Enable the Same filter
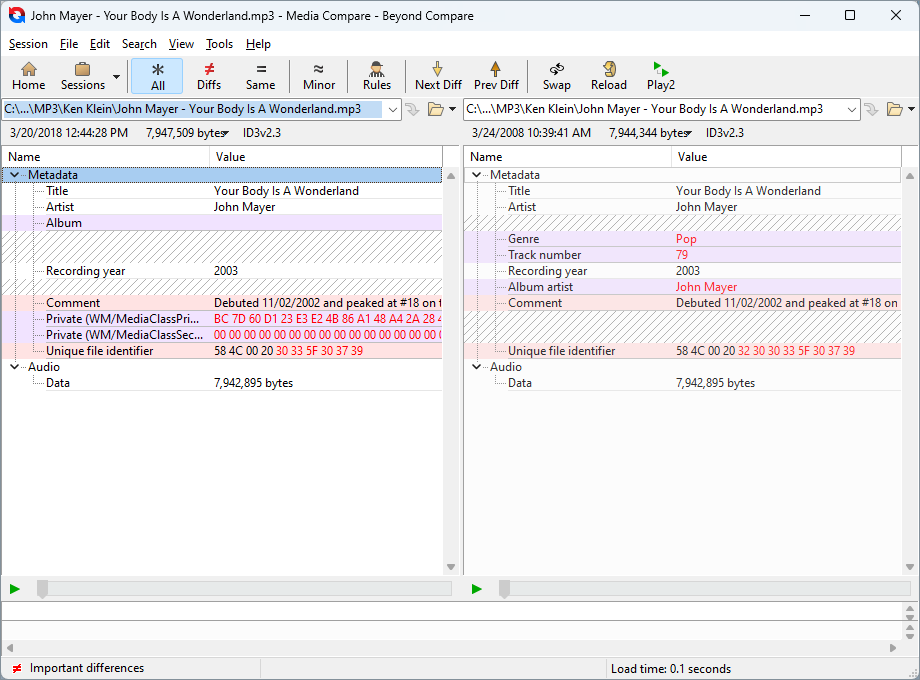The height and width of the screenshot is (680, 920). pyautogui.click(x=260, y=75)
